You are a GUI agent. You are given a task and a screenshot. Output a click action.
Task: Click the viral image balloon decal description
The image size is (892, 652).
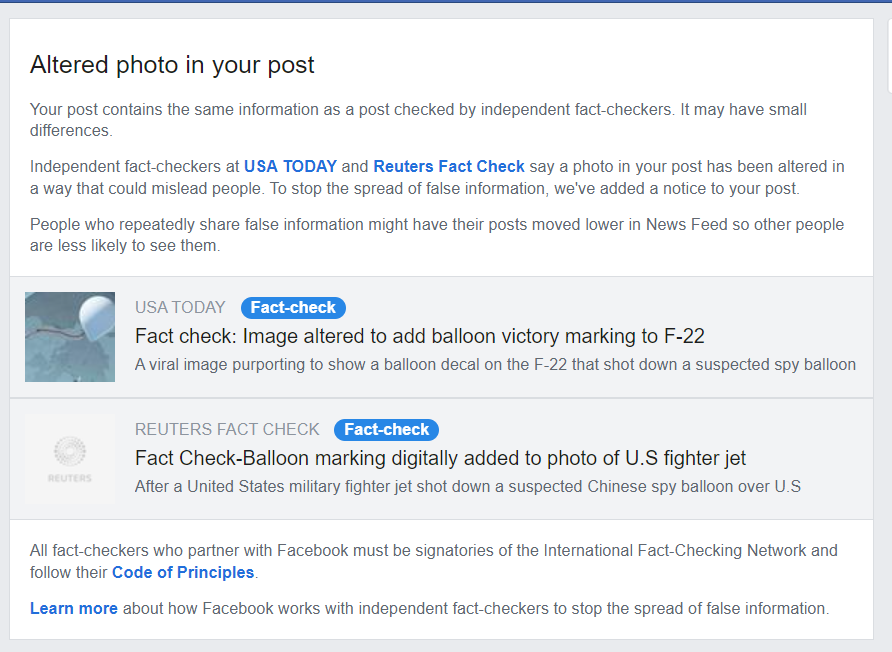click(x=495, y=364)
